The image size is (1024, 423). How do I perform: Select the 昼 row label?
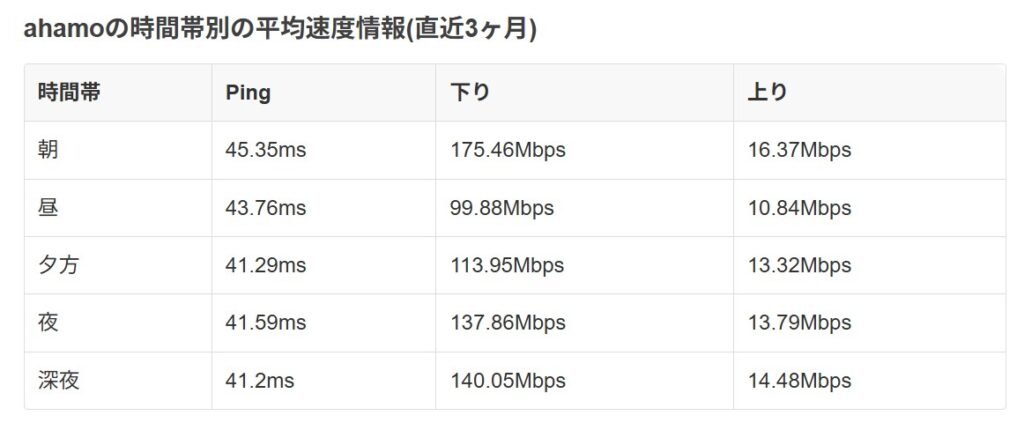click(49, 208)
